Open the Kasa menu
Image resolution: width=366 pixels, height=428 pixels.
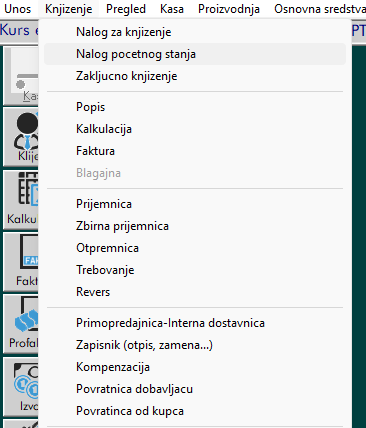click(x=172, y=9)
